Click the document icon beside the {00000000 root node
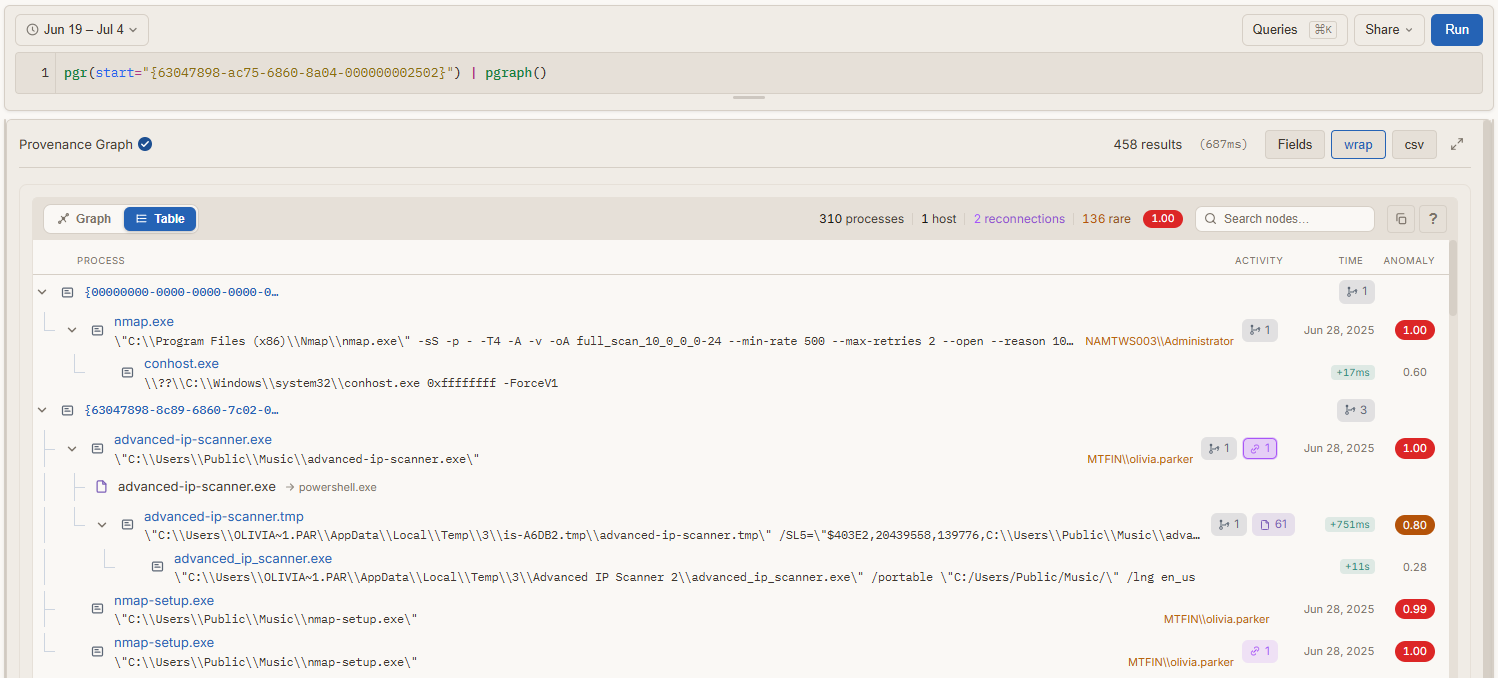The image size is (1498, 678). (67, 292)
